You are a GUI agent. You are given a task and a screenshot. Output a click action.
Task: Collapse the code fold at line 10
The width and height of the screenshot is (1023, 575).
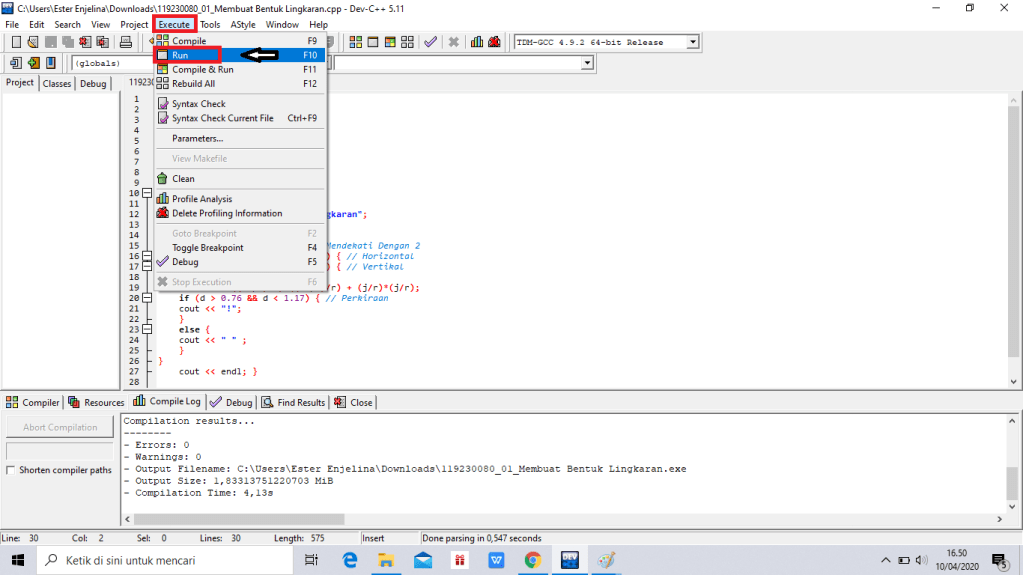pos(147,193)
